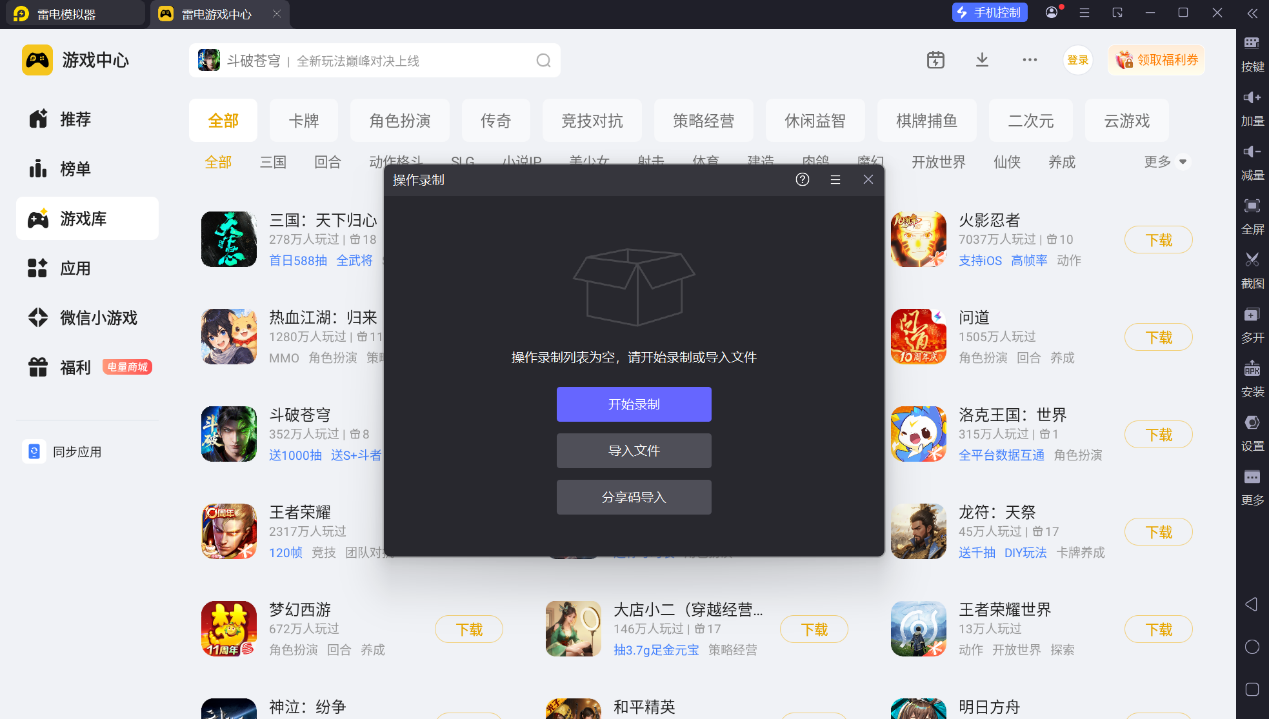Open the menu icon in 操作录制 dialog

tap(835, 180)
